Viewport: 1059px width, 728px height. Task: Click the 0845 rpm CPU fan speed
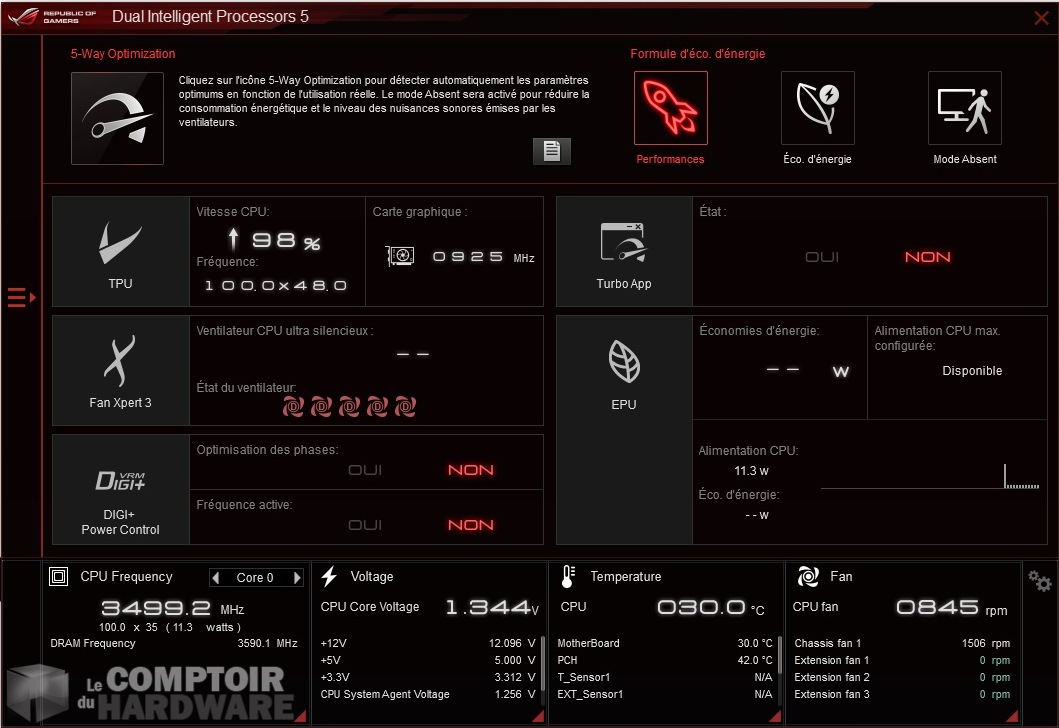pyautogui.click(x=952, y=607)
